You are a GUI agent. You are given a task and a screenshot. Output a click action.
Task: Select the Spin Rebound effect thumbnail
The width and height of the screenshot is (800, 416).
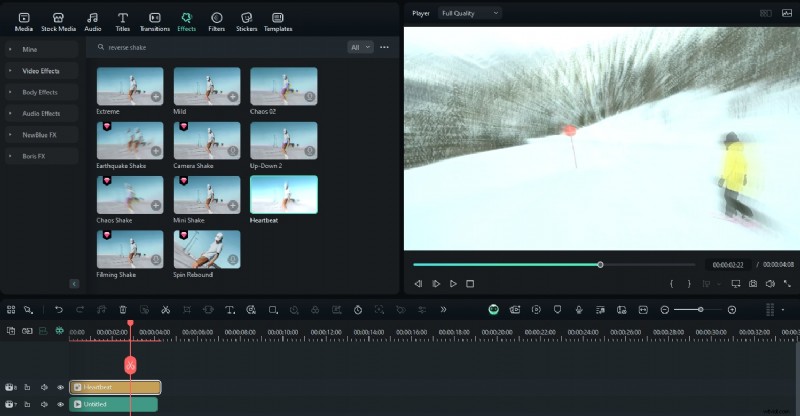point(207,249)
